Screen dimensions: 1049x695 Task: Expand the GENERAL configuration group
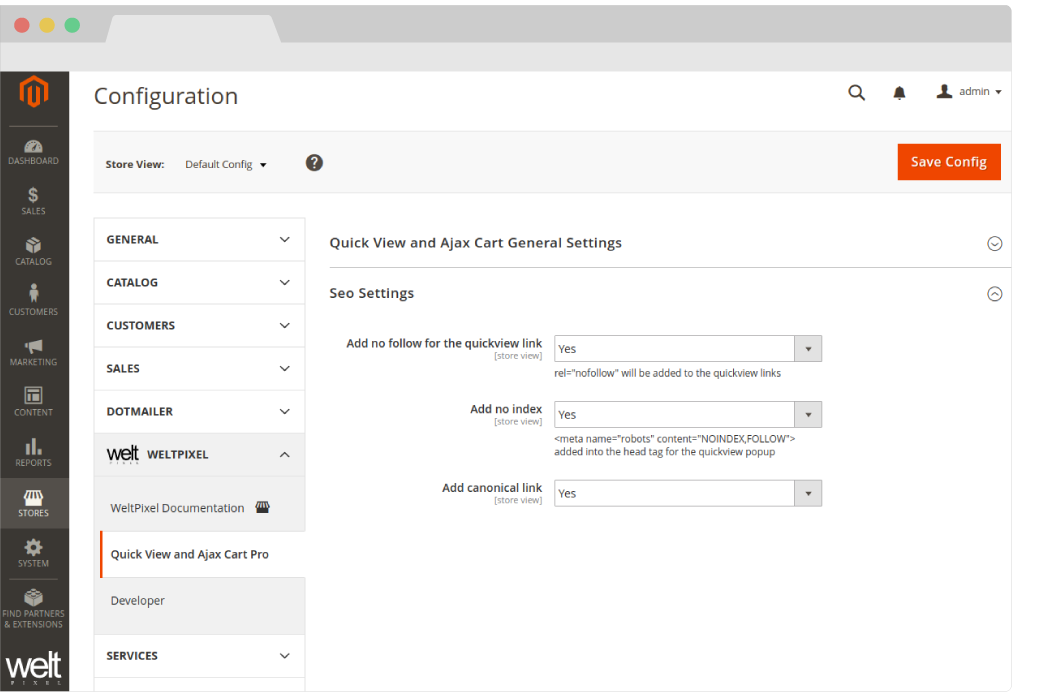pyautogui.click(x=199, y=240)
